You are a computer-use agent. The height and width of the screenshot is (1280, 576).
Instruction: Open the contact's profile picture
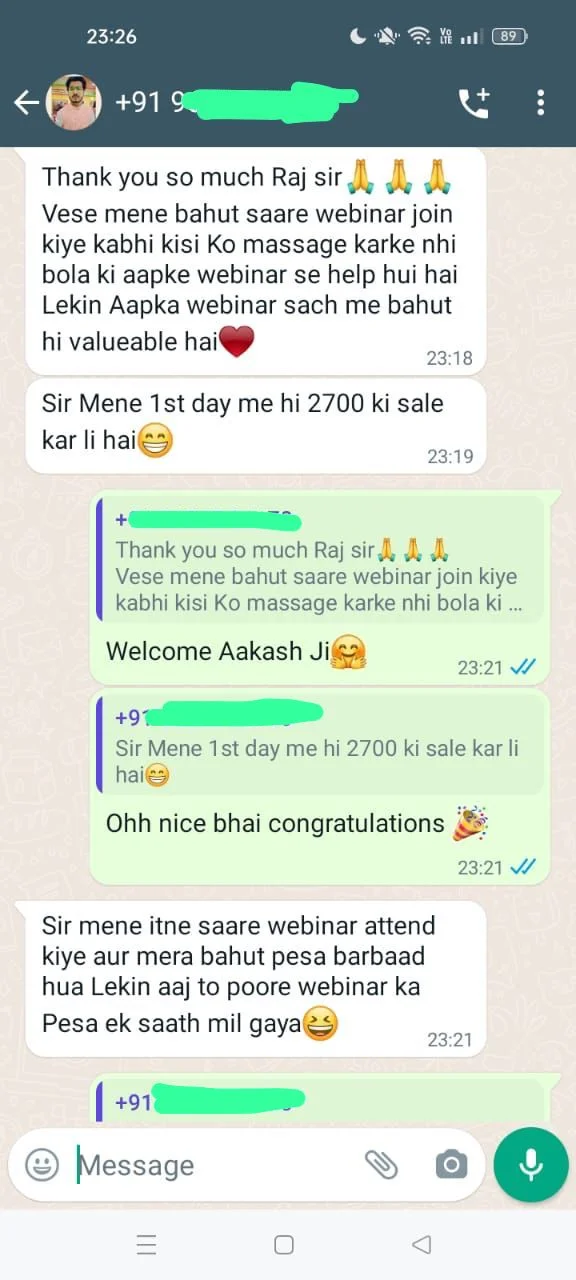tap(75, 102)
